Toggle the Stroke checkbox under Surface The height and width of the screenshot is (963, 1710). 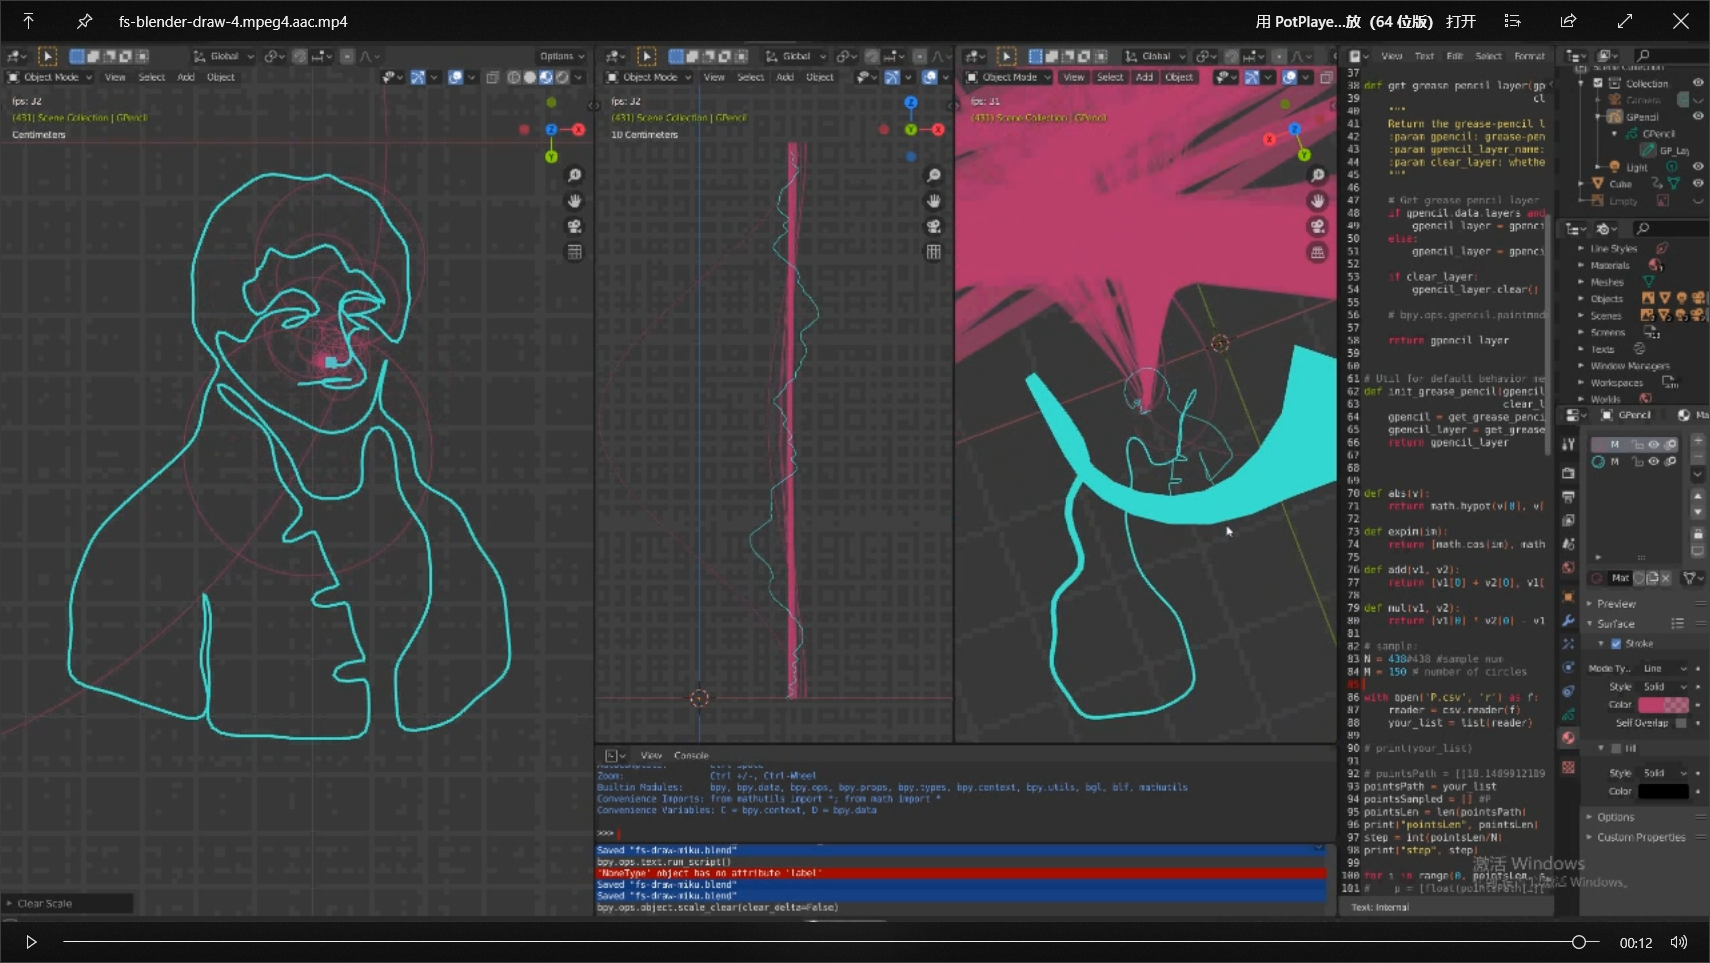pos(1615,644)
